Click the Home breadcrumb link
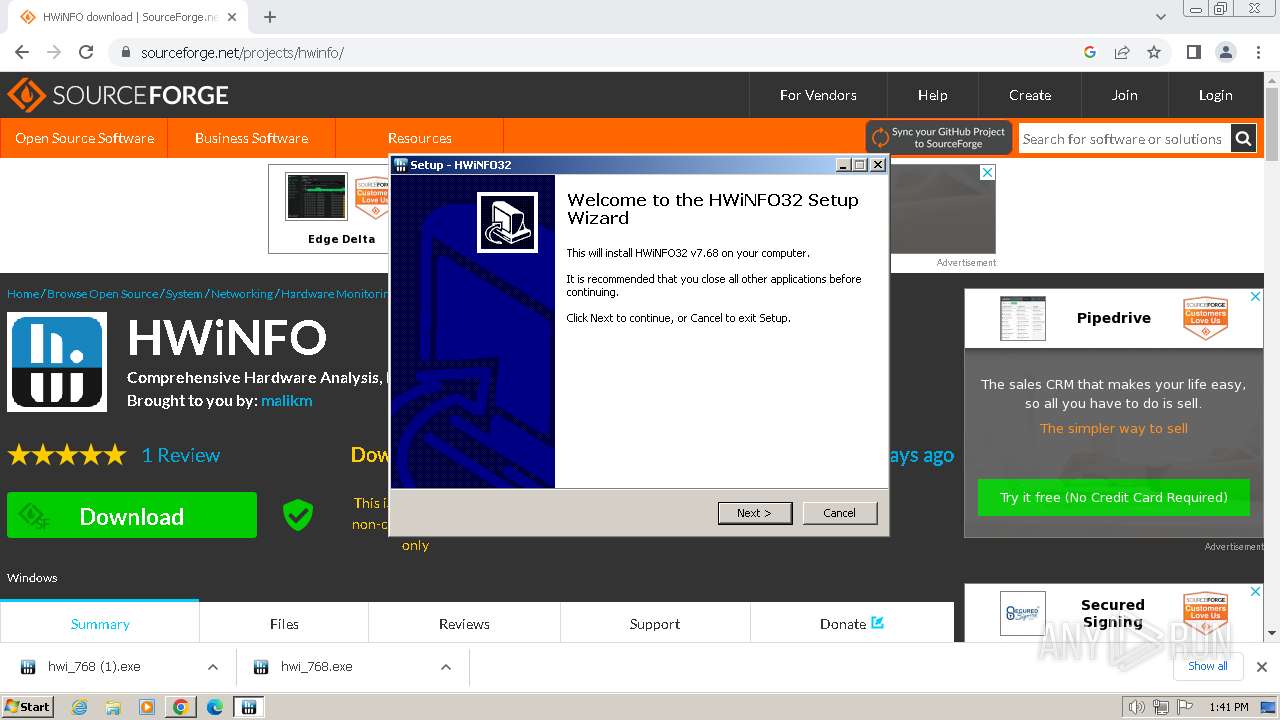The width and height of the screenshot is (1280, 720). pyautogui.click(x=23, y=294)
